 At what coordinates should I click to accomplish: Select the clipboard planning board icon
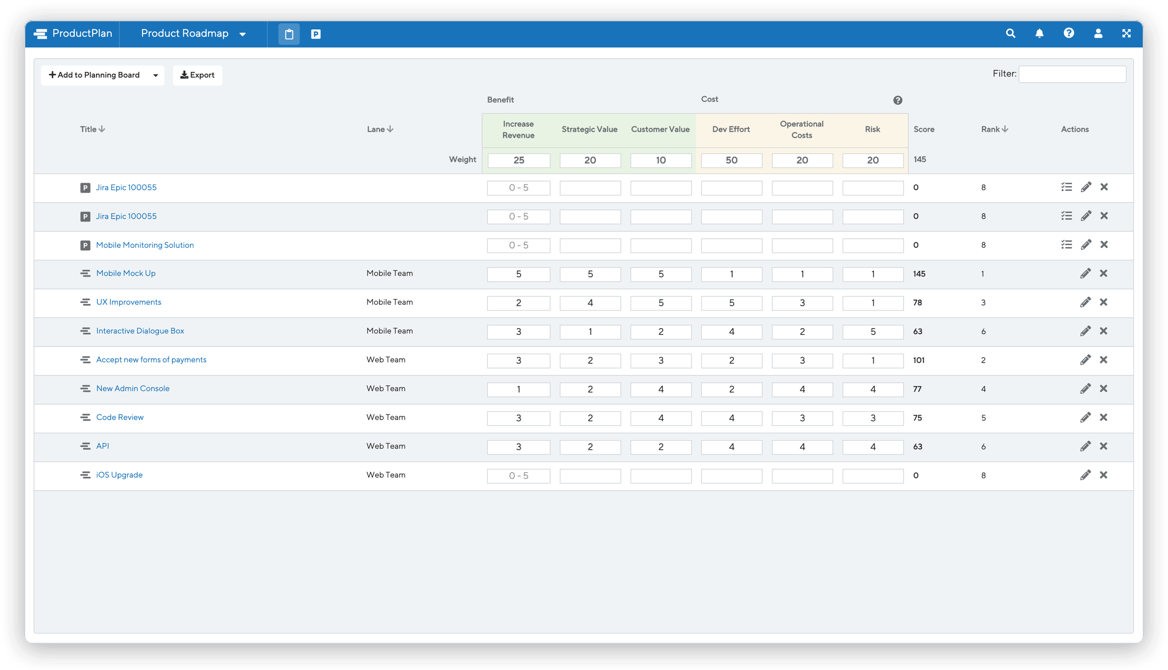tap(289, 34)
